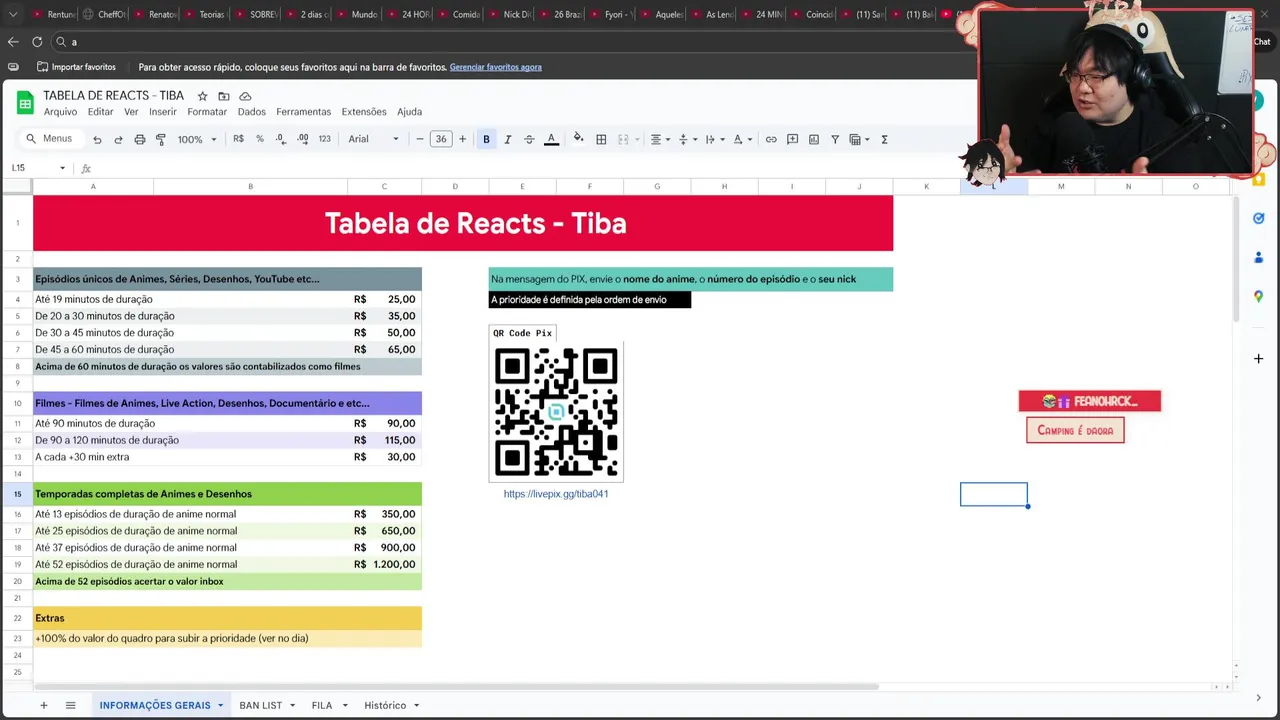Click the functions sigma icon

pos(884,139)
